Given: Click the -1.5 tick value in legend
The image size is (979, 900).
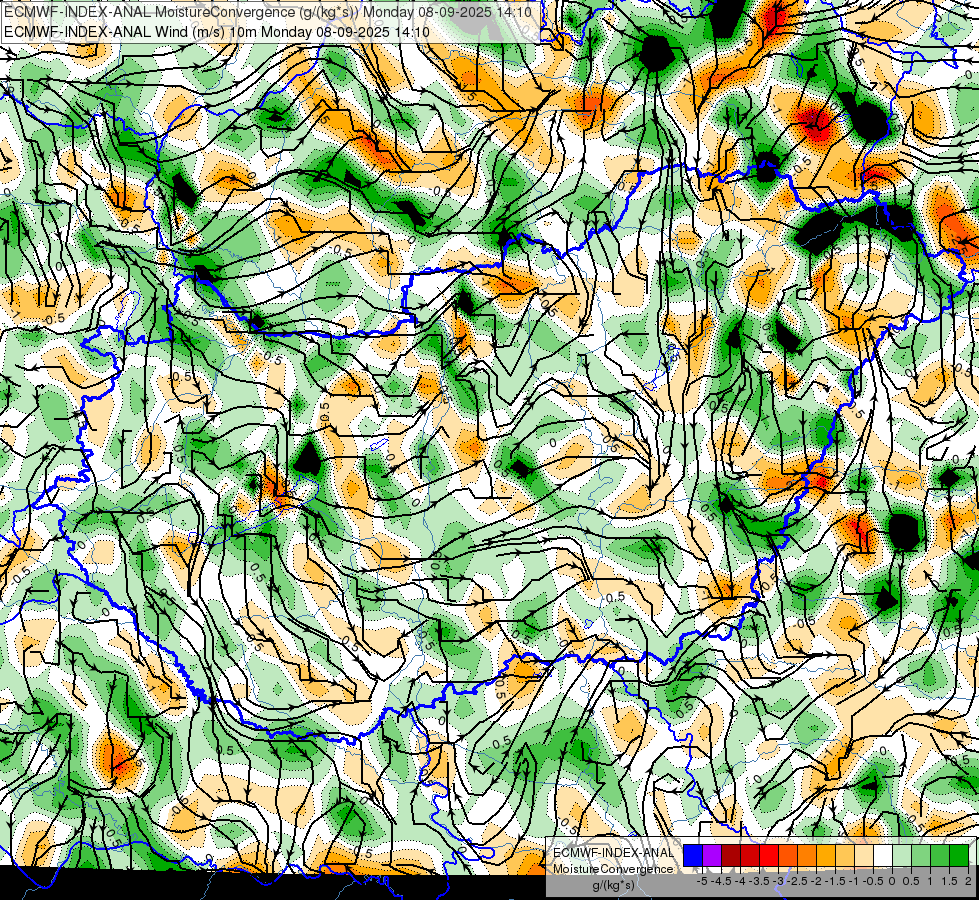Looking at the screenshot, I should point(835,881).
